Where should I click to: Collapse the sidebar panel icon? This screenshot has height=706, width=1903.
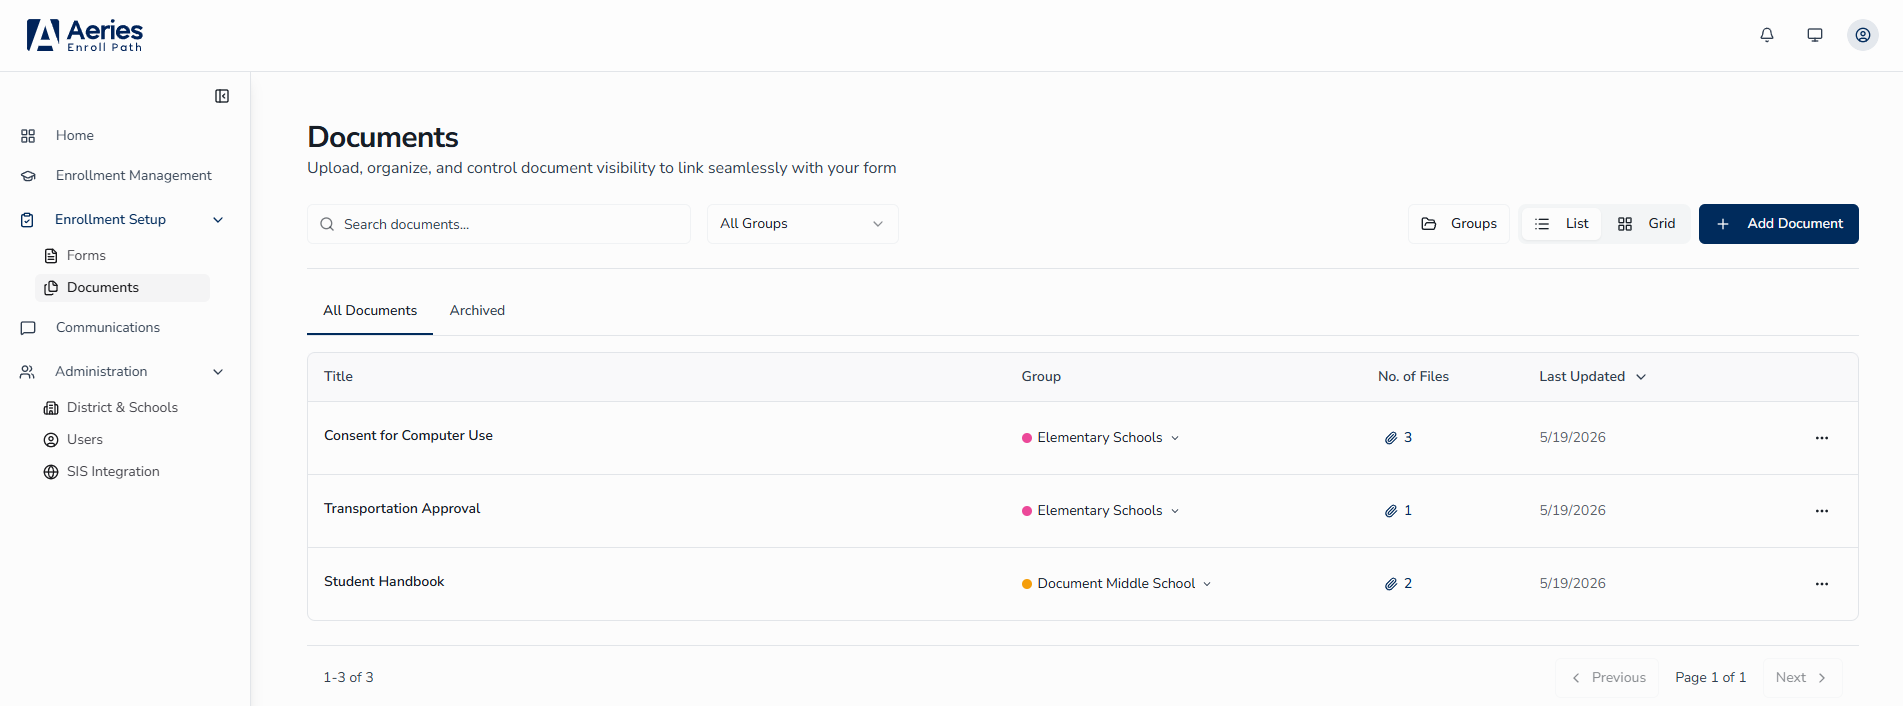222,96
